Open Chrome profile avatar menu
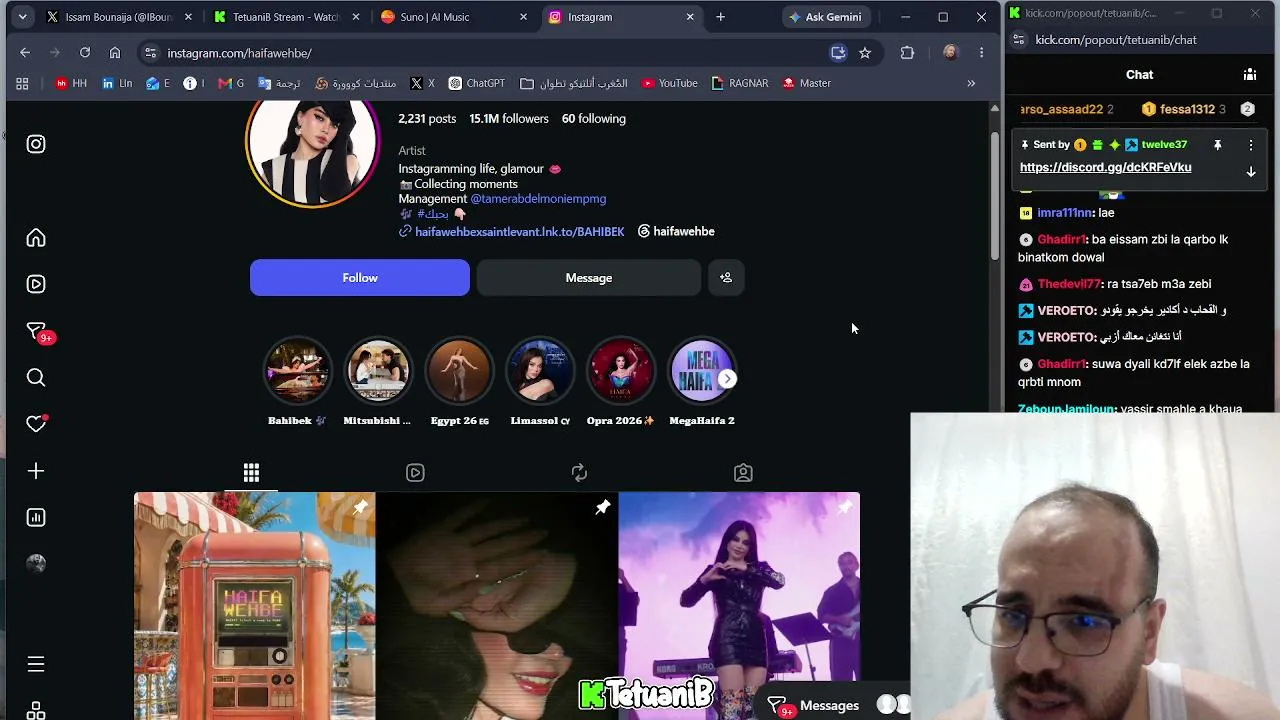The width and height of the screenshot is (1280, 720). pyautogui.click(x=950, y=53)
